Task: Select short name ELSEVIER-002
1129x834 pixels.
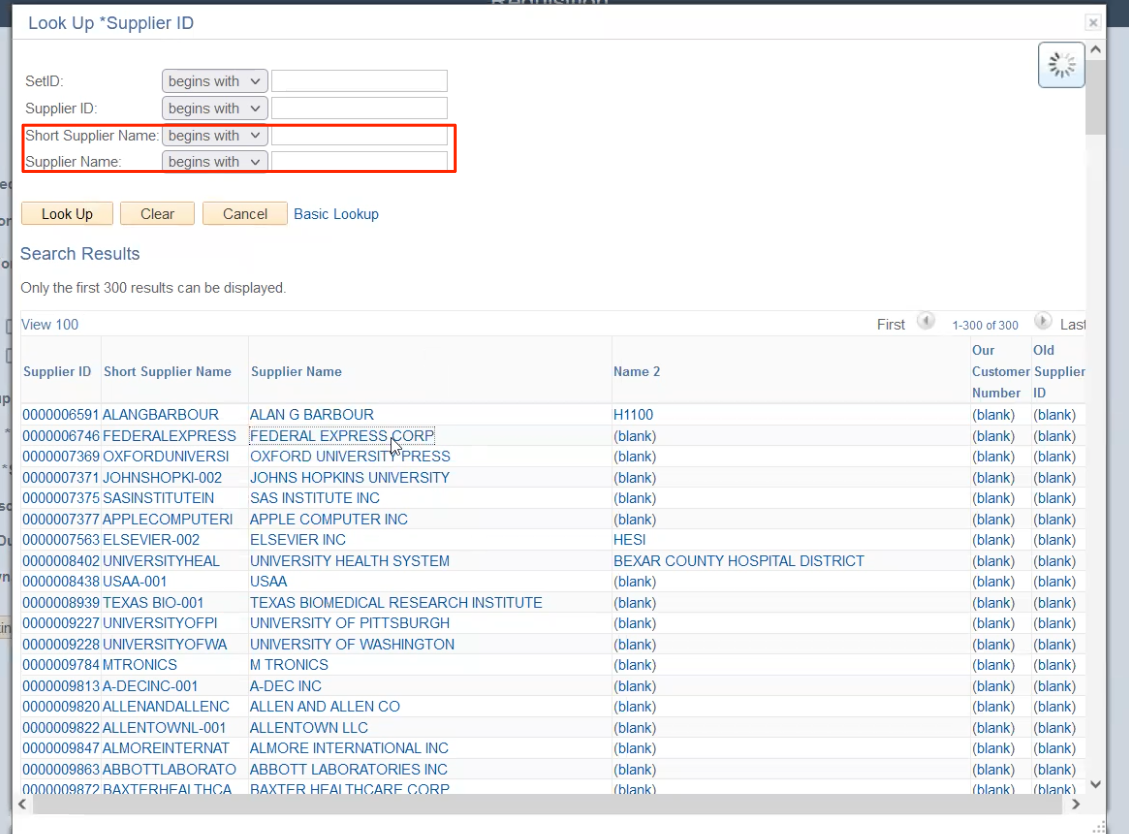Action: (151, 540)
